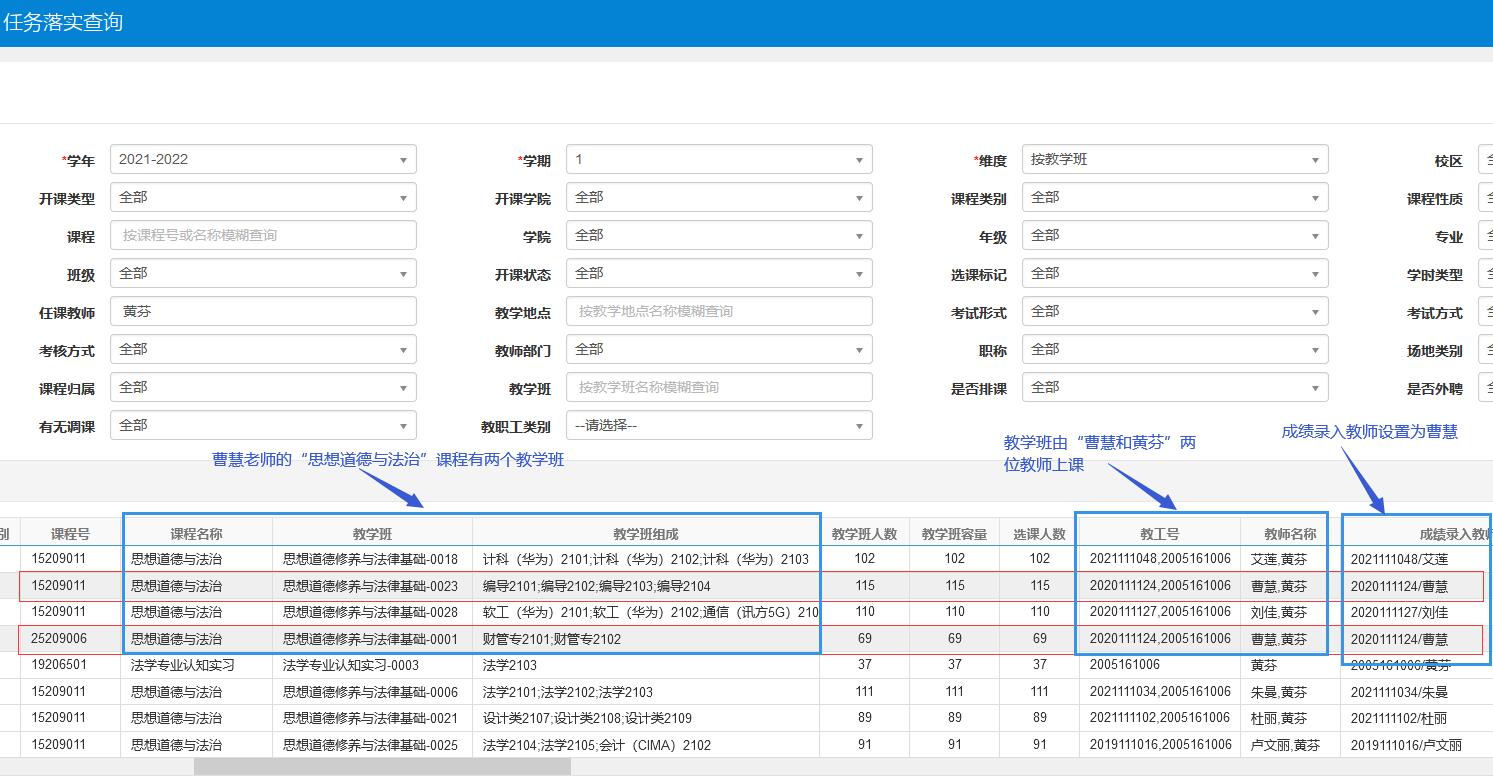This screenshot has height=776, width=1493.
Task: Expand the 职称 dropdown
Action: (1175, 350)
